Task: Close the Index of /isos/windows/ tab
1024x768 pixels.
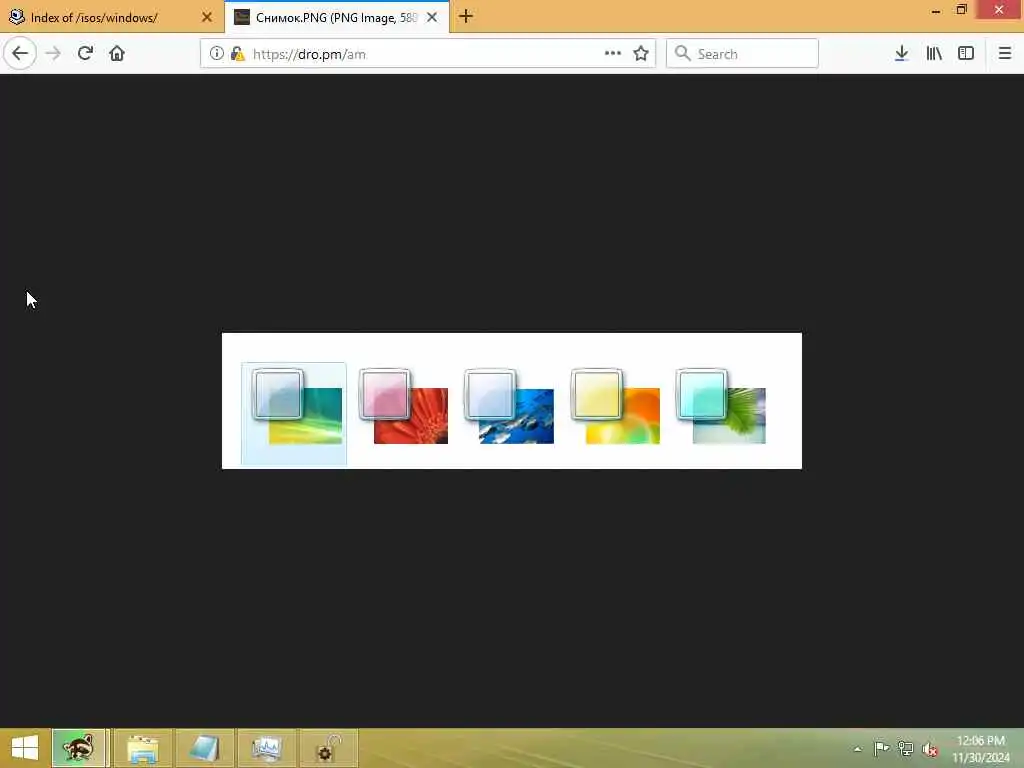Action: pyautogui.click(x=207, y=18)
